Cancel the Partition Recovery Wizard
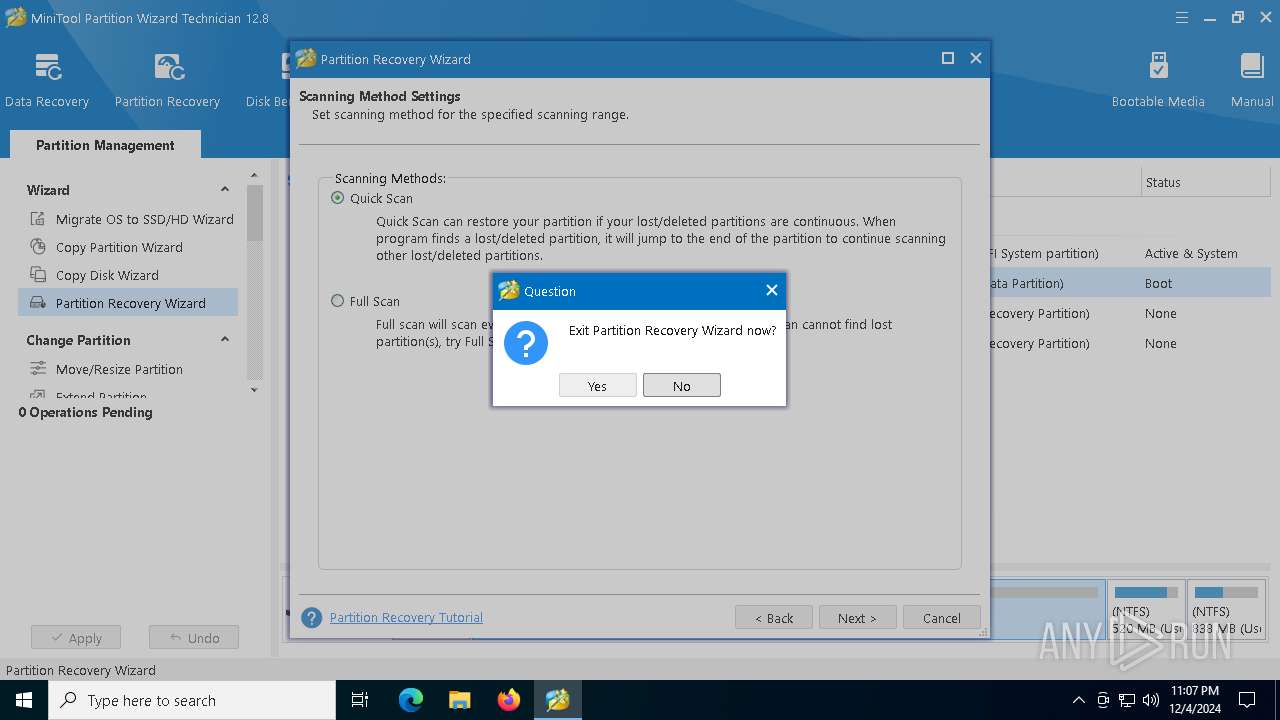The width and height of the screenshot is (1280, 720). [x=942, y=618]
